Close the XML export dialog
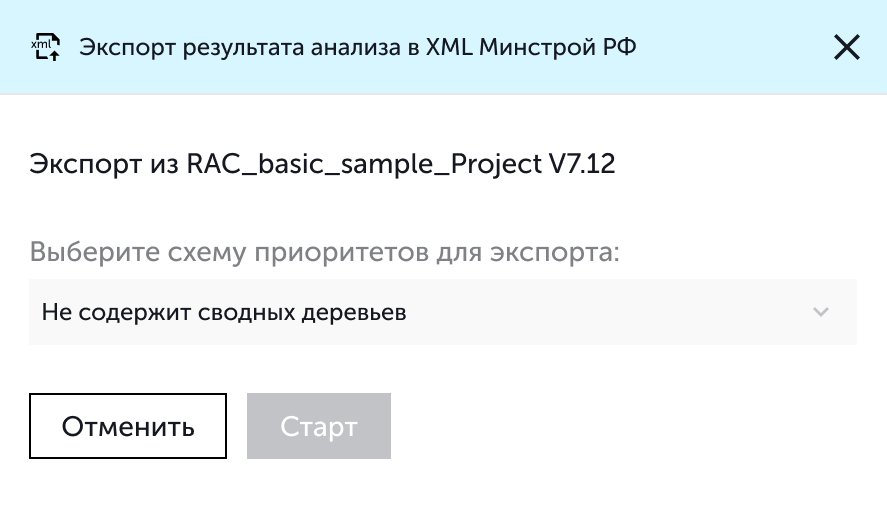887x506 pixels. click(846, 47)
